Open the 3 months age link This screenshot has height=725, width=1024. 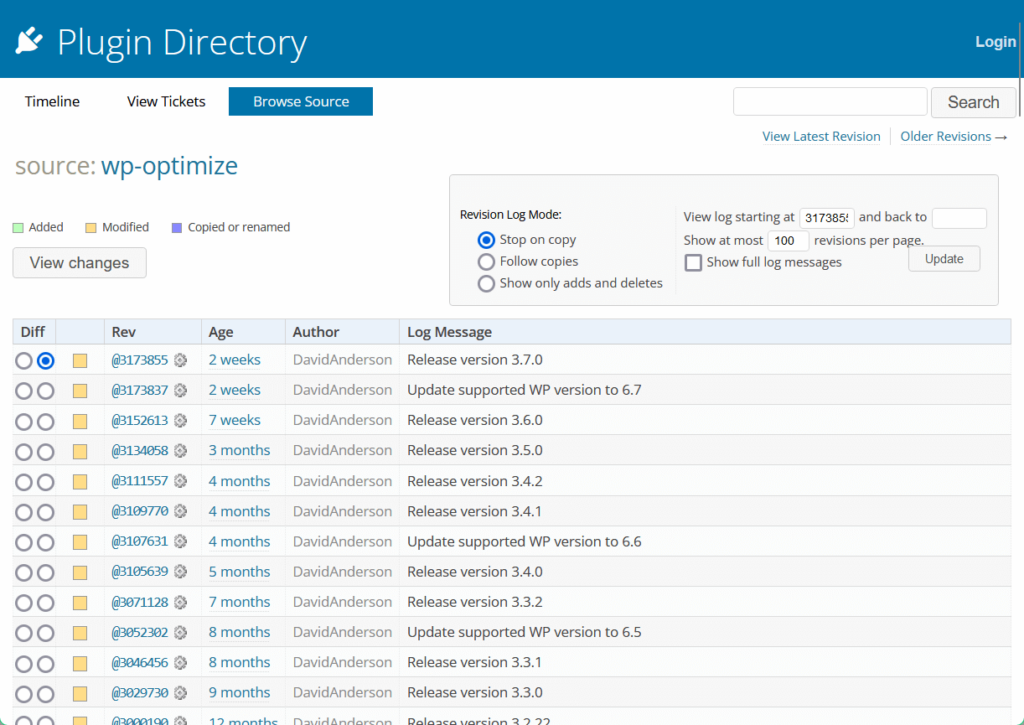(239, 450)
